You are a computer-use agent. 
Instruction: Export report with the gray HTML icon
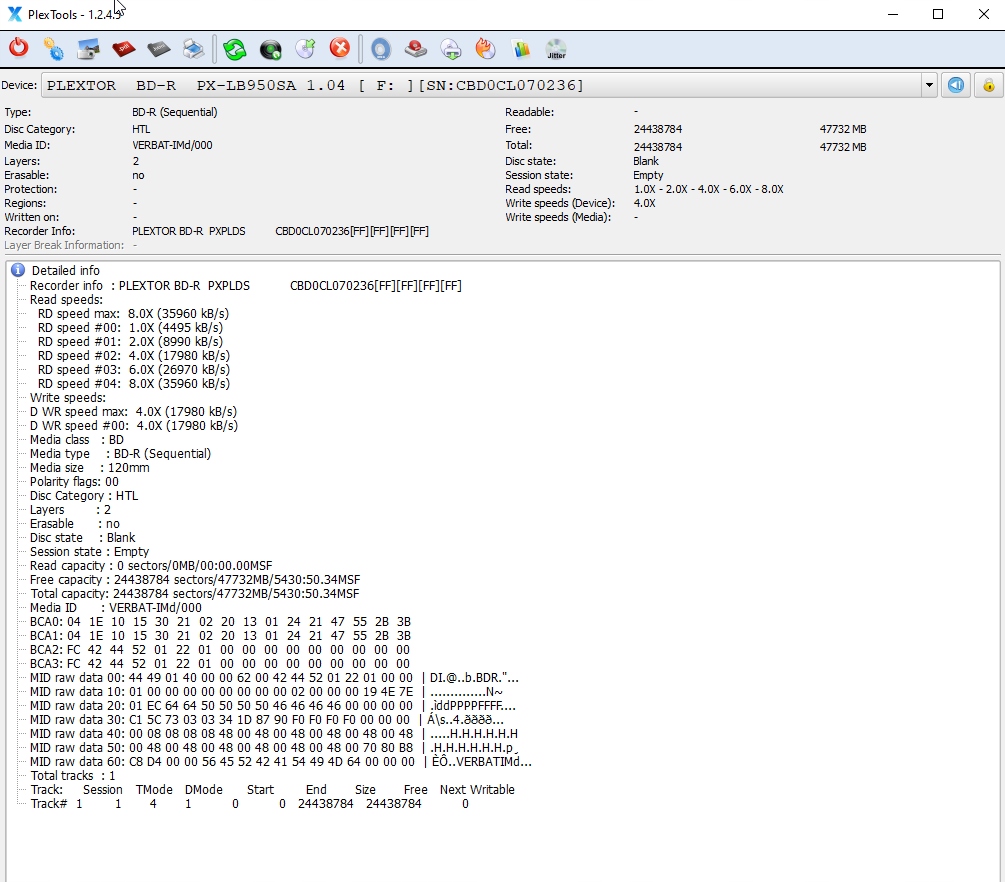tap(158, 49)
